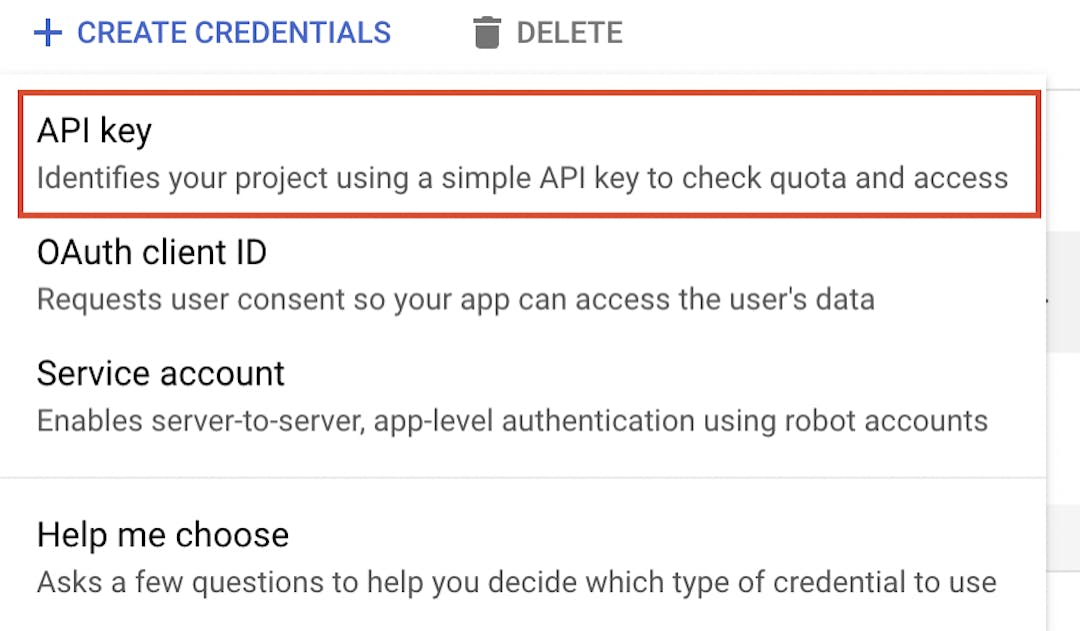Click 'Asks a few questions' description text

click(516, 582)
